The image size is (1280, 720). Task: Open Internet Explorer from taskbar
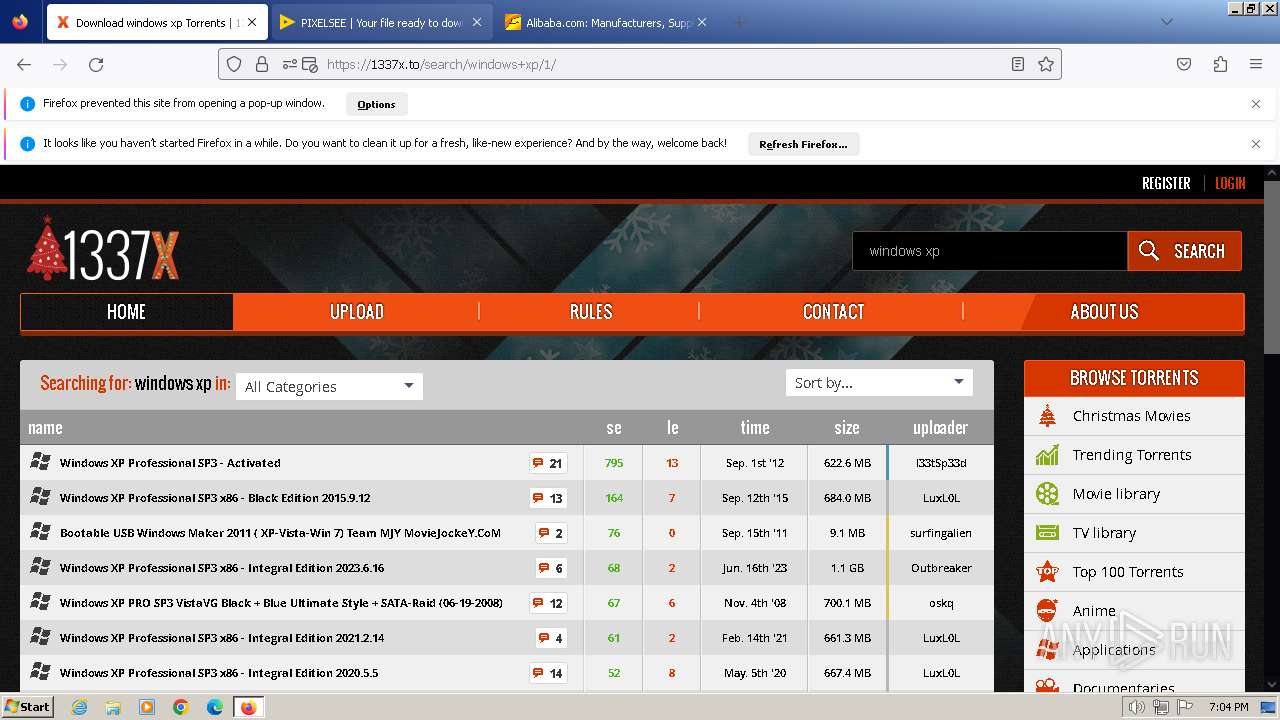(x=79, y=707)
